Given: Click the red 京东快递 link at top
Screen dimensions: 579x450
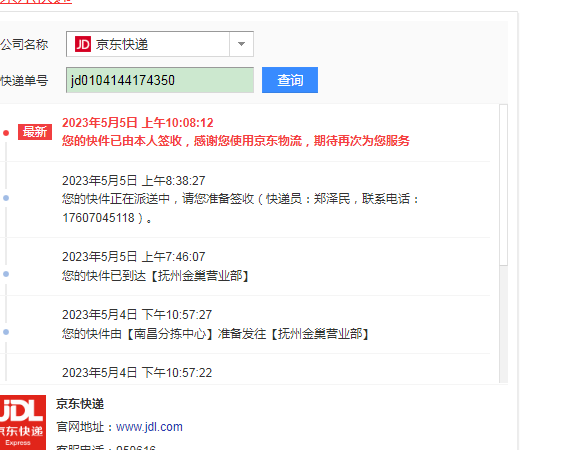Looking at the screenshot, I should [x=36, y=1].
